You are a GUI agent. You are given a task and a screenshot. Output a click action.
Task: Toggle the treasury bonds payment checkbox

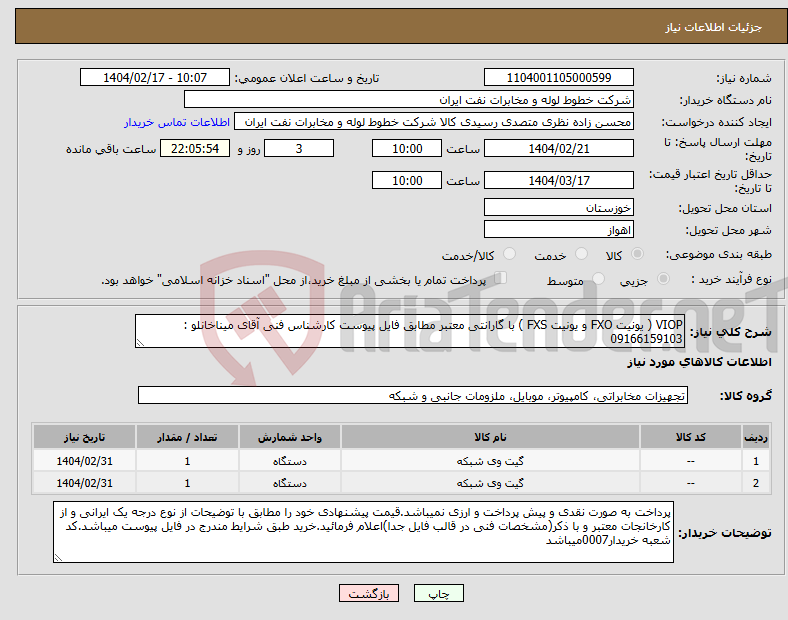(x=501, y=278)
